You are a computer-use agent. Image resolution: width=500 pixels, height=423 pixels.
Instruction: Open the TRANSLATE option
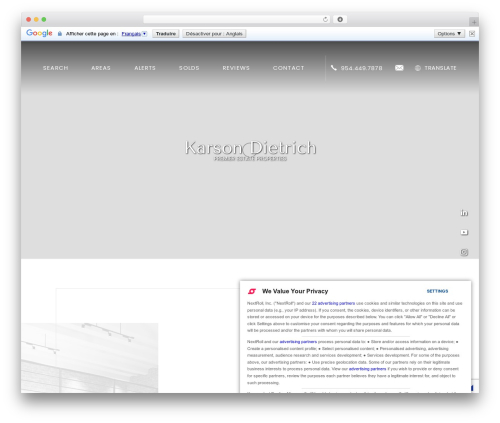tap(440, 68)
